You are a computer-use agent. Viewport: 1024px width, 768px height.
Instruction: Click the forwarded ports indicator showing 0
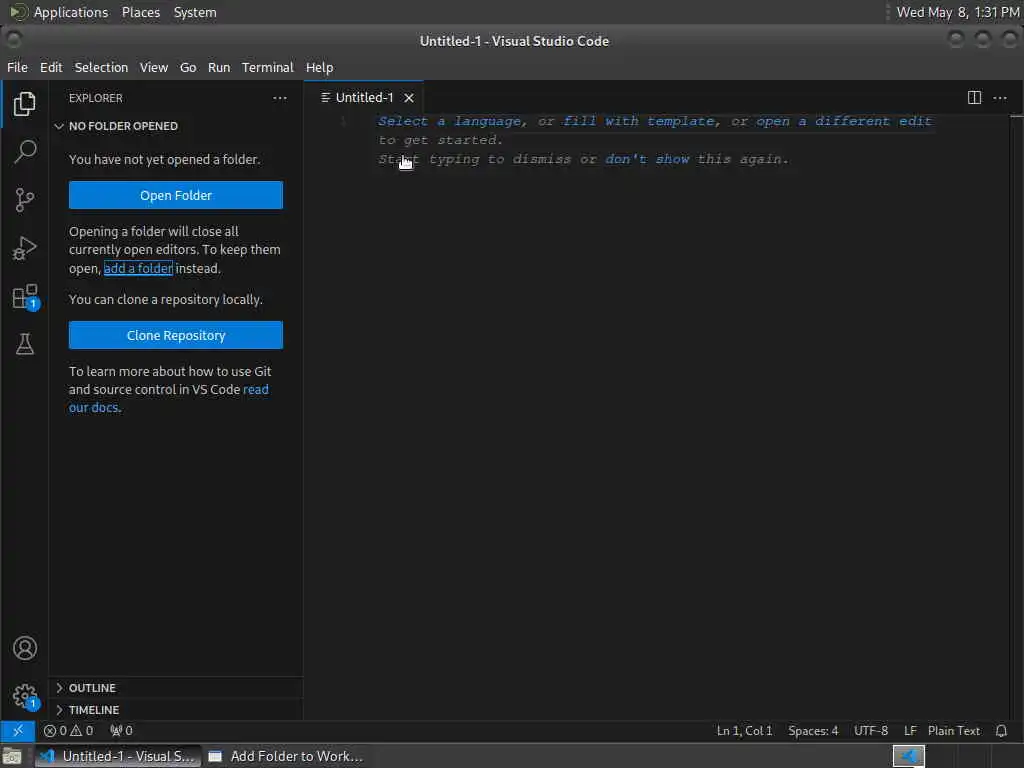tap(121, 731)
